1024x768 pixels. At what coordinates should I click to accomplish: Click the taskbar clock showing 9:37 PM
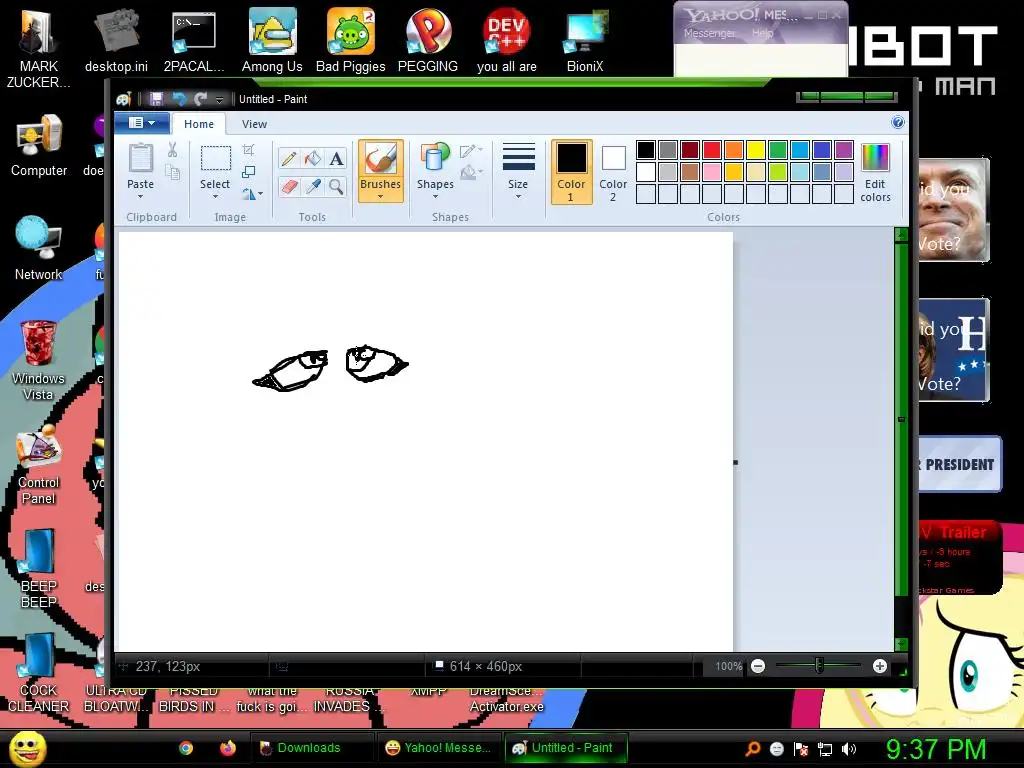pos(935,749)
